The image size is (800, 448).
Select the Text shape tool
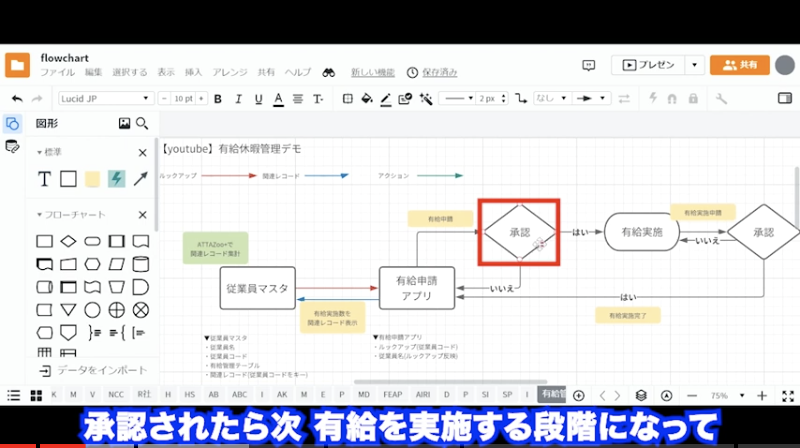[x=44, y=179]
